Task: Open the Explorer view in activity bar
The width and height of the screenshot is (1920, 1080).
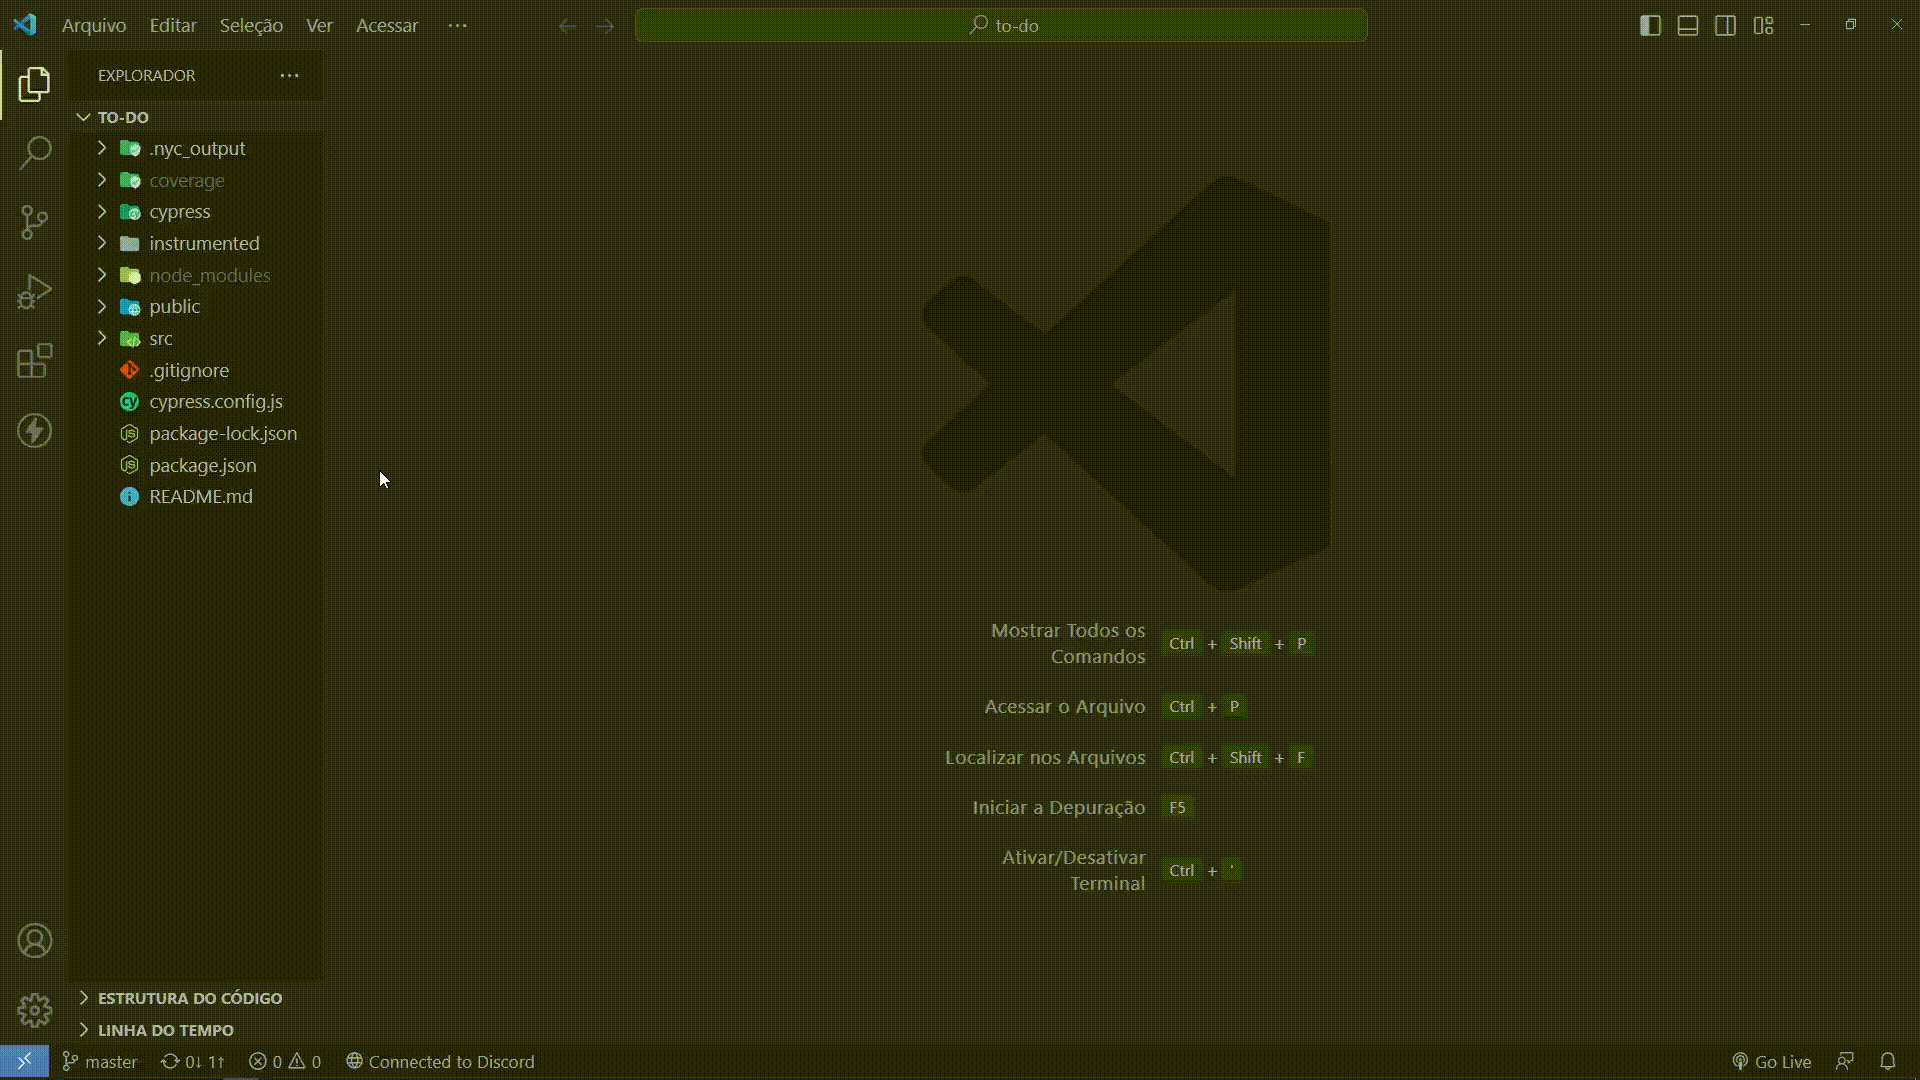Action: click(x=34, y=84)
